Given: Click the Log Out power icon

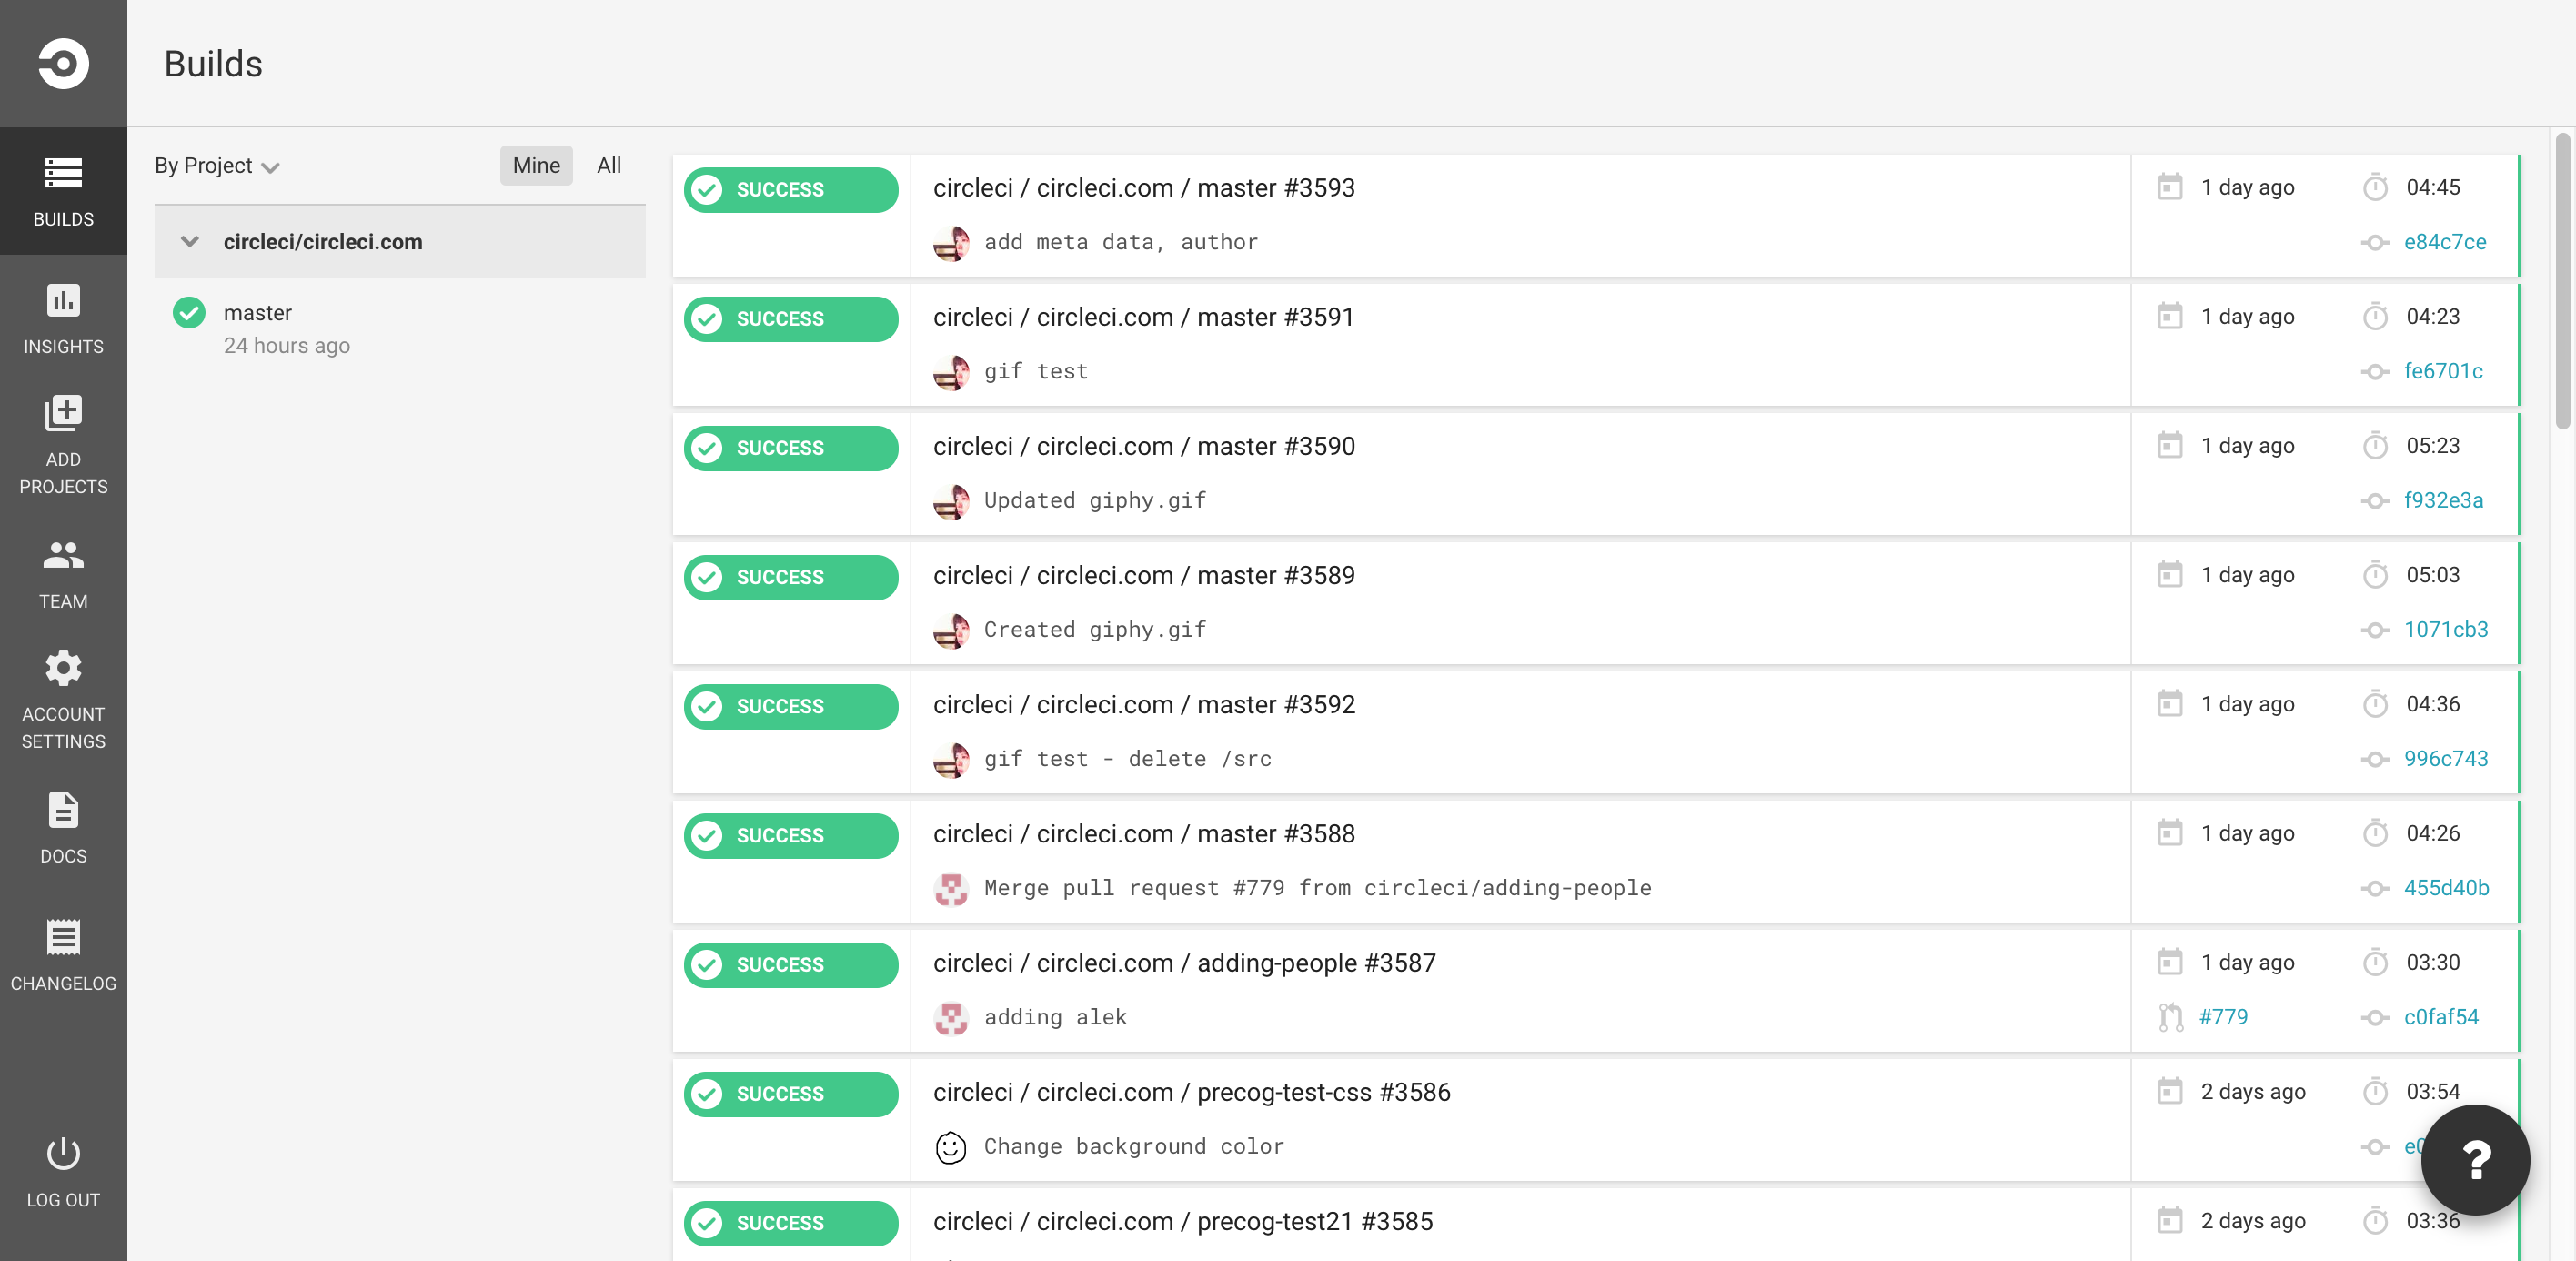Looking at the screenshot, I should (63, 1153).
